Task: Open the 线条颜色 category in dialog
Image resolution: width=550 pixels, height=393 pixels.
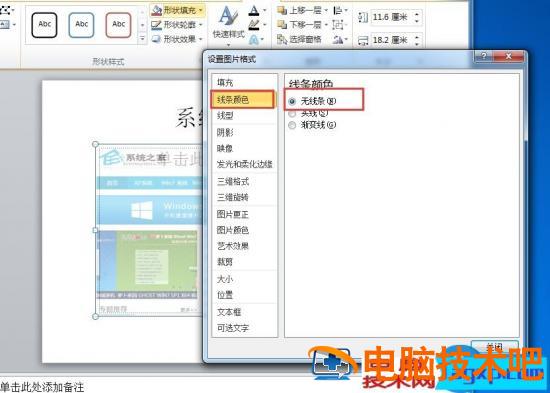Action: [242, 99]
